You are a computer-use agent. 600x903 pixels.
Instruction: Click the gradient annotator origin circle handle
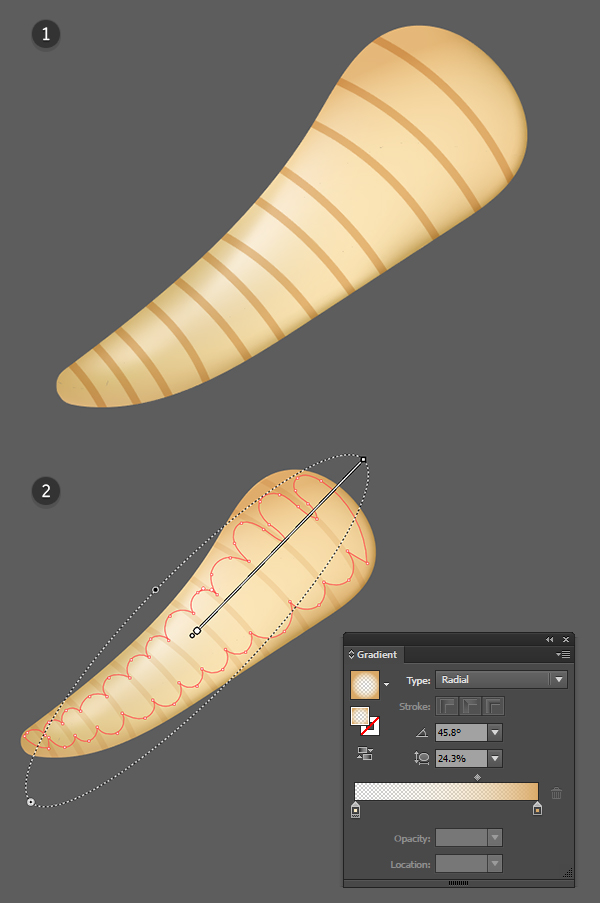[195, 633]
